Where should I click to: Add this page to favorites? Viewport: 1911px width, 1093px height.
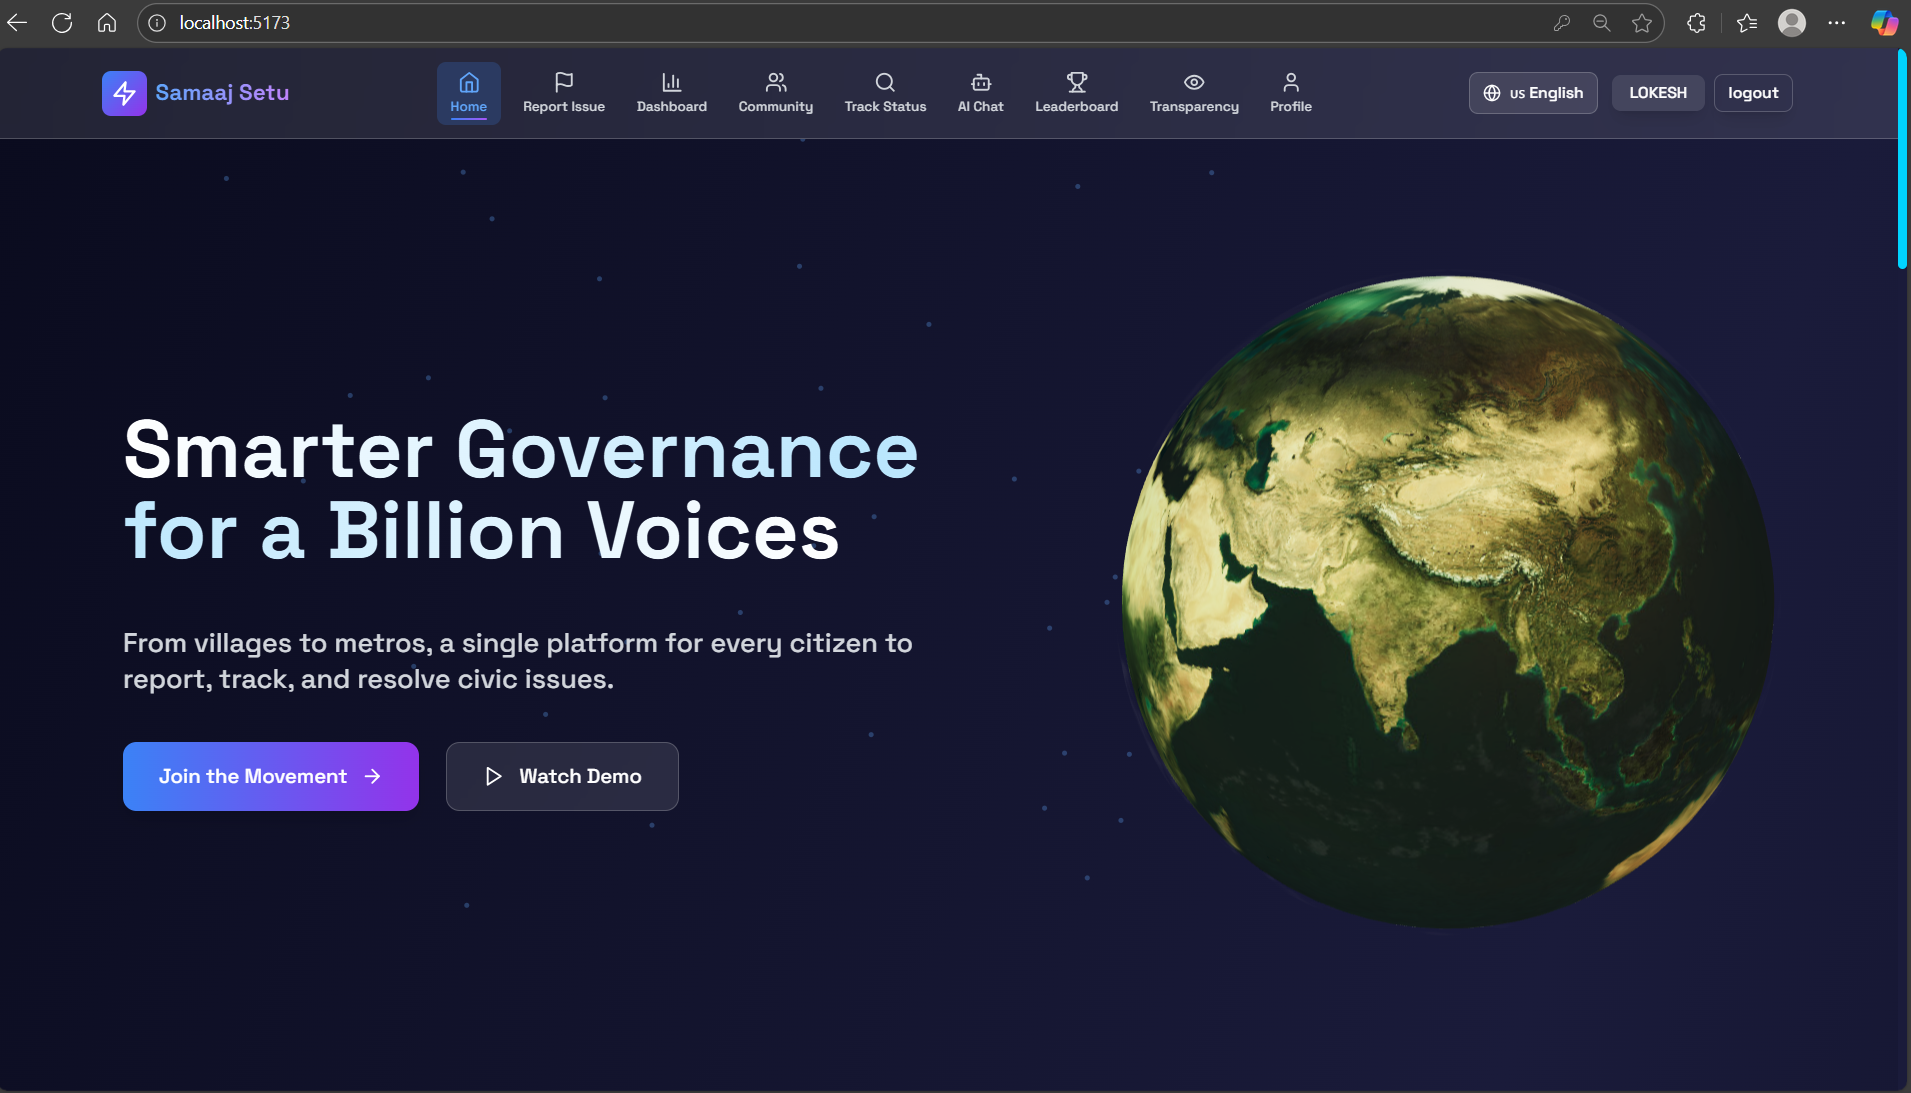pyautogui.click(x=1641, y=23)
